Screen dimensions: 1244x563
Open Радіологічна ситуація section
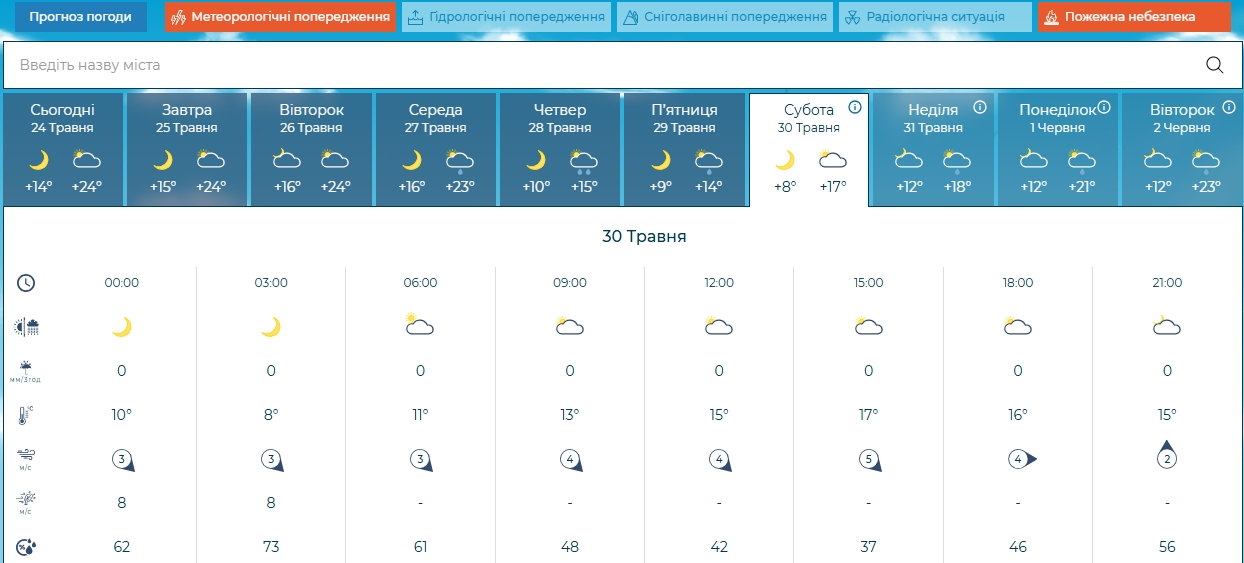coord(935,17)
